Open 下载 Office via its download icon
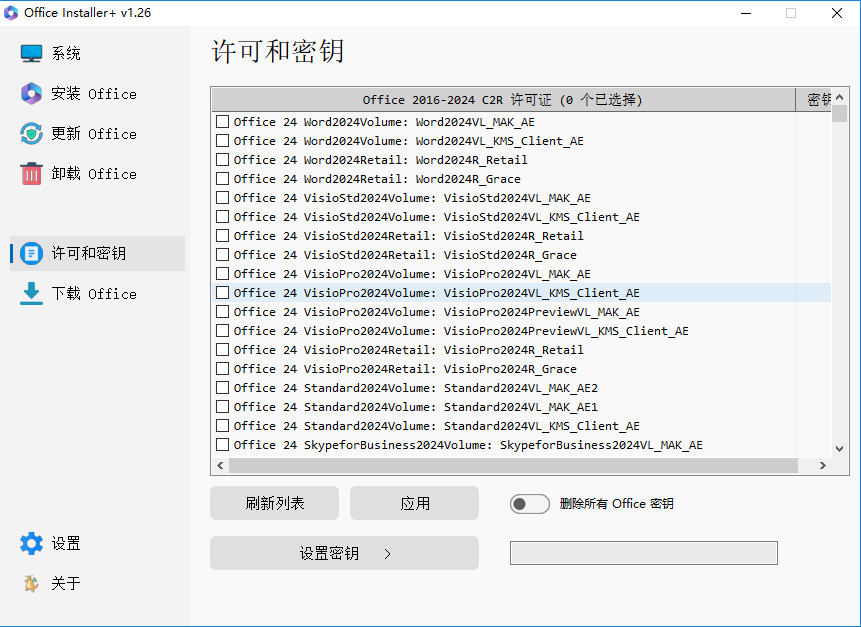This screenshot has height=627, width=861. [x=28, y=293]
